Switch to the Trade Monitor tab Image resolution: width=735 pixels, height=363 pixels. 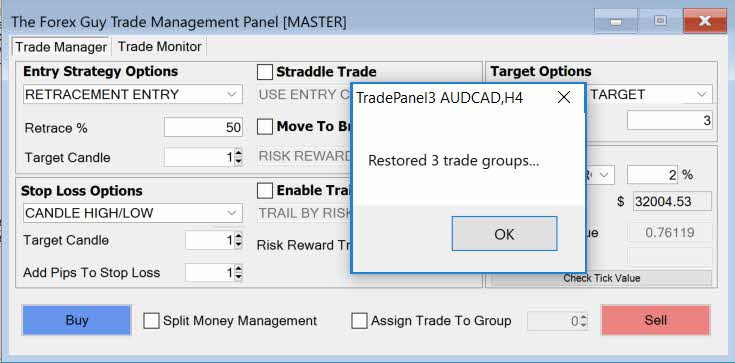point(159,46)
